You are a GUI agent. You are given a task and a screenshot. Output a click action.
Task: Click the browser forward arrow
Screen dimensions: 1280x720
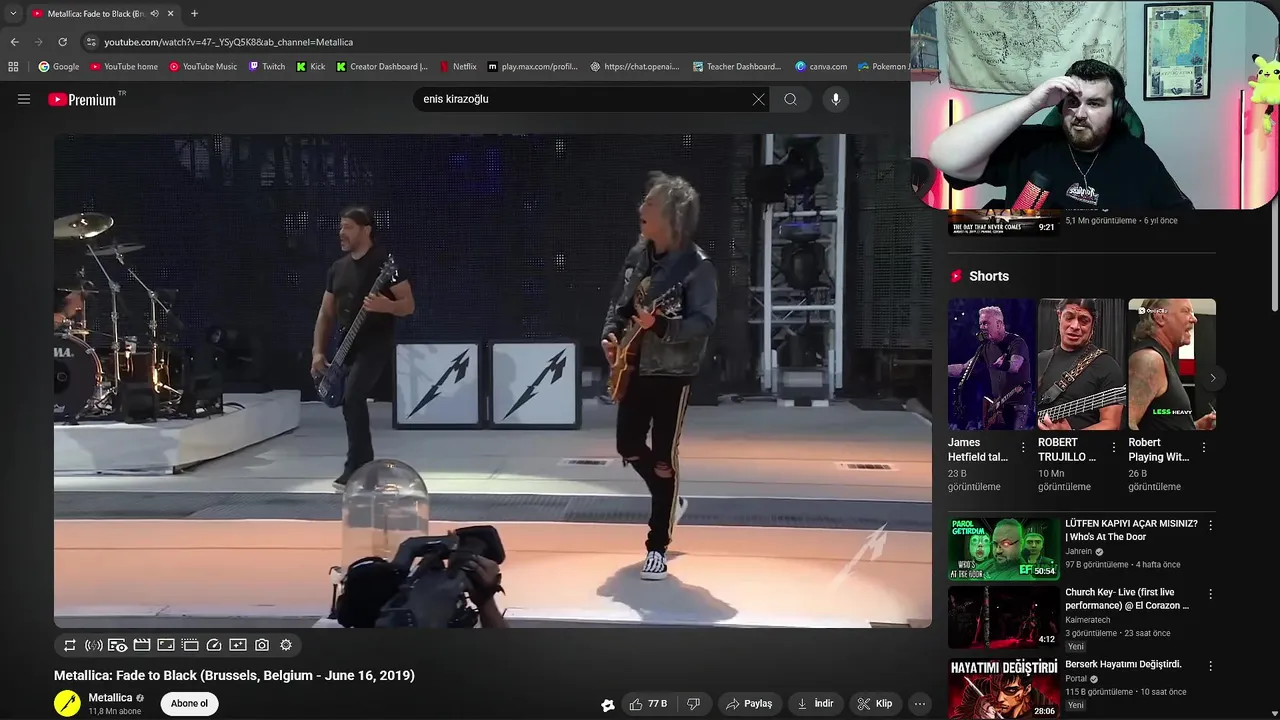tap(38, 42)
